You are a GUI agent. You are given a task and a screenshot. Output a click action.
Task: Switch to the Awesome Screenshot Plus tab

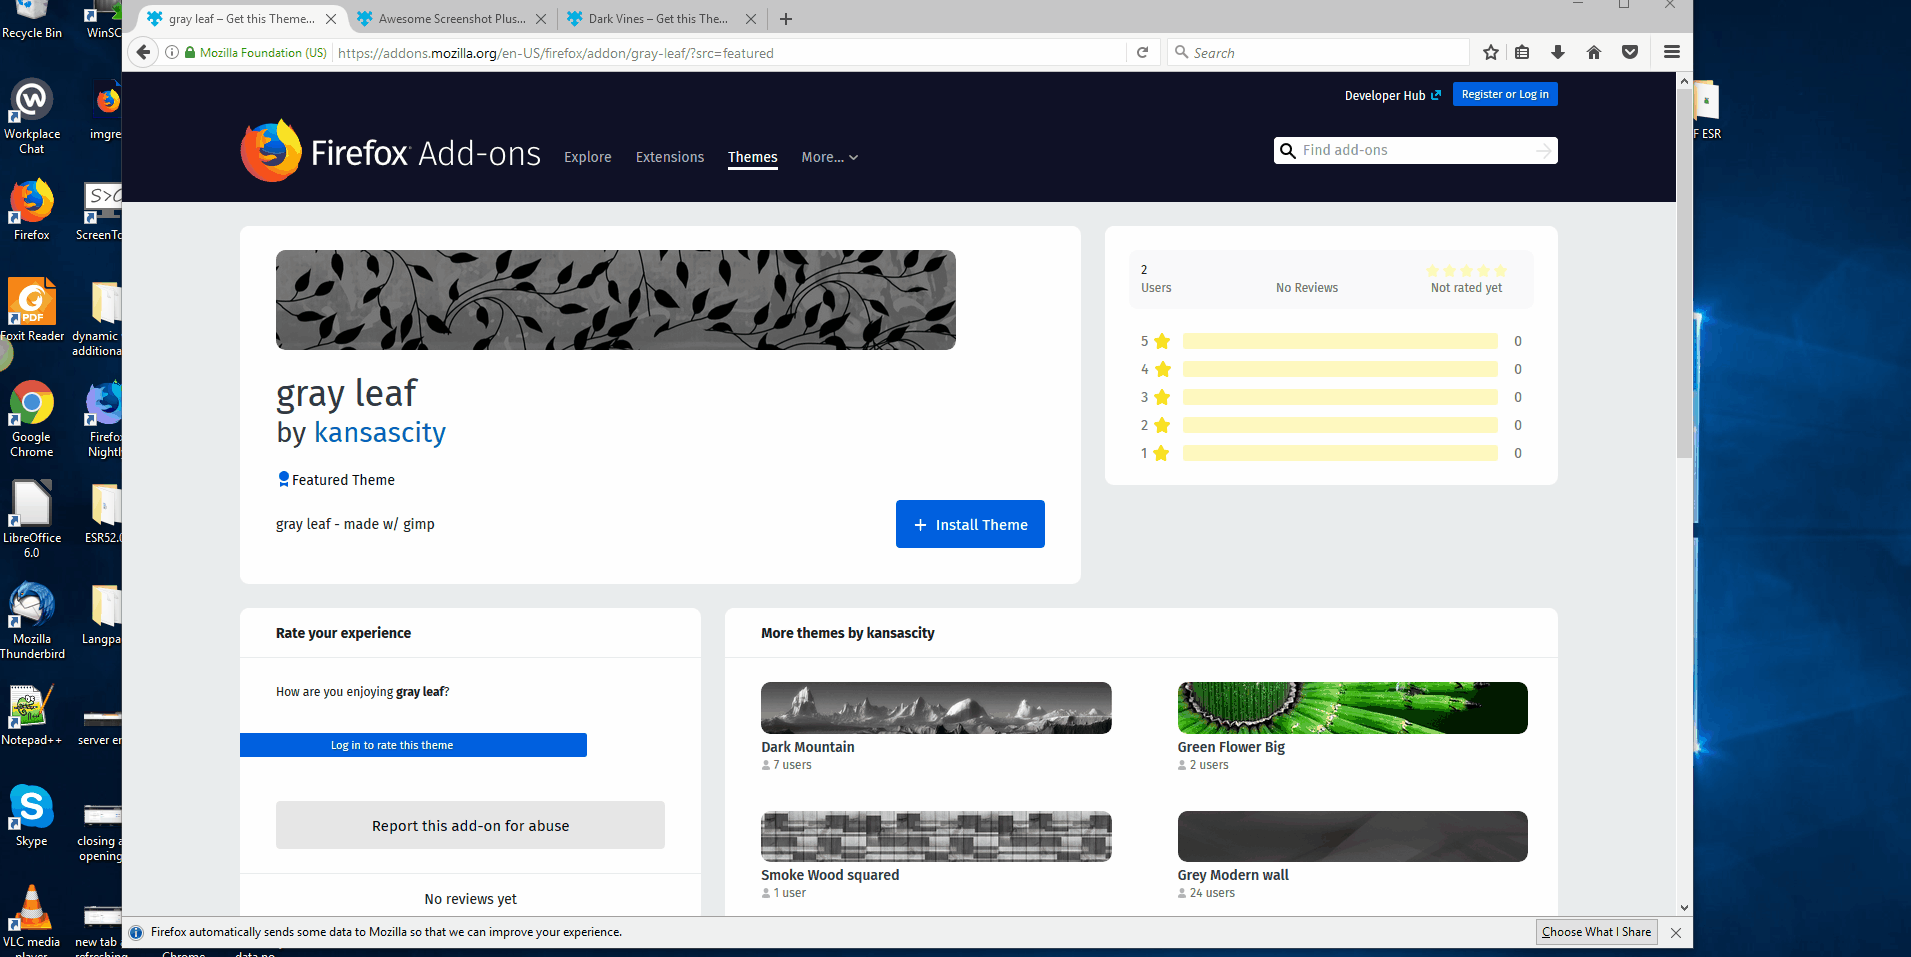[452, 19]
